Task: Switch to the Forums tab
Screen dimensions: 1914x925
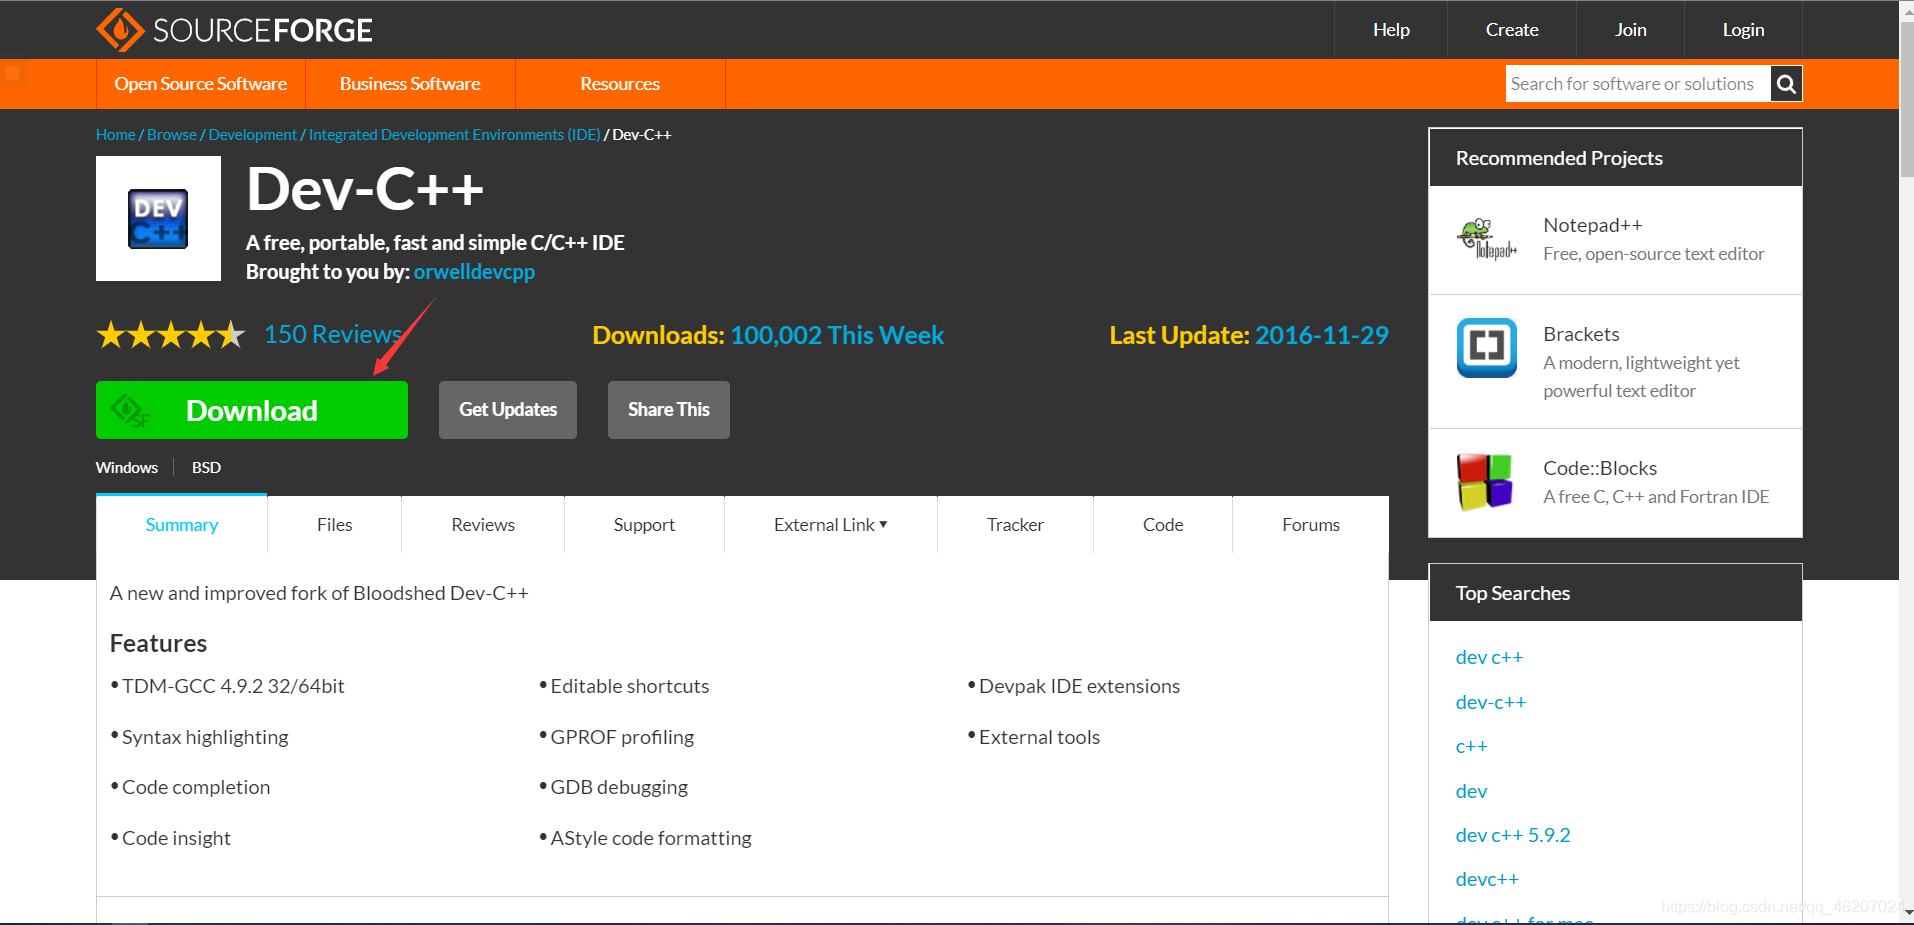Action: point(1311,525)
